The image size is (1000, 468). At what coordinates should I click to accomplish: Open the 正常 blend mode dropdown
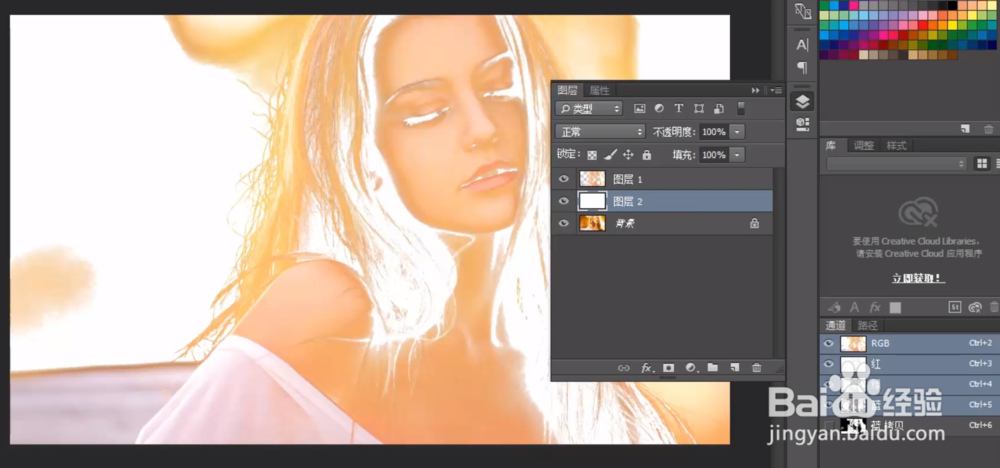tap(601, 132)
